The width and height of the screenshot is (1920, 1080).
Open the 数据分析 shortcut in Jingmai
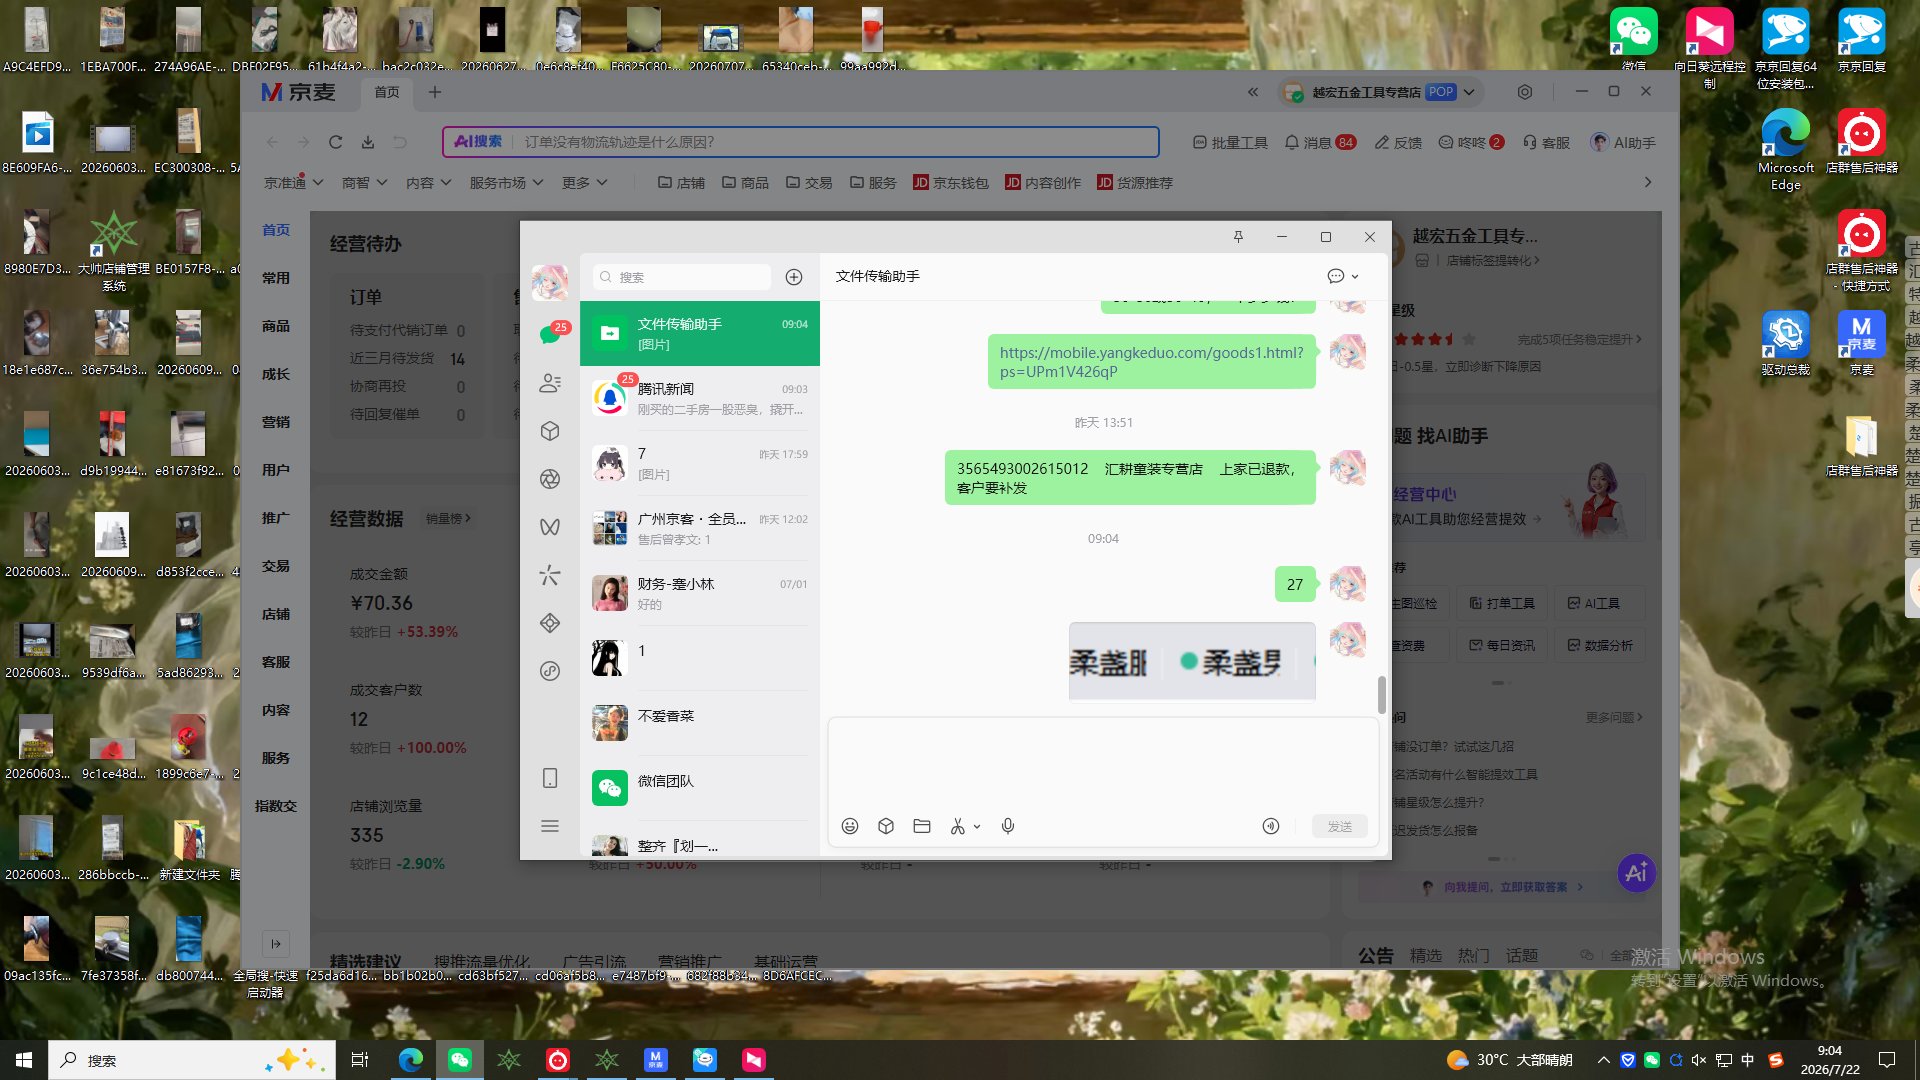point(1600,645)
